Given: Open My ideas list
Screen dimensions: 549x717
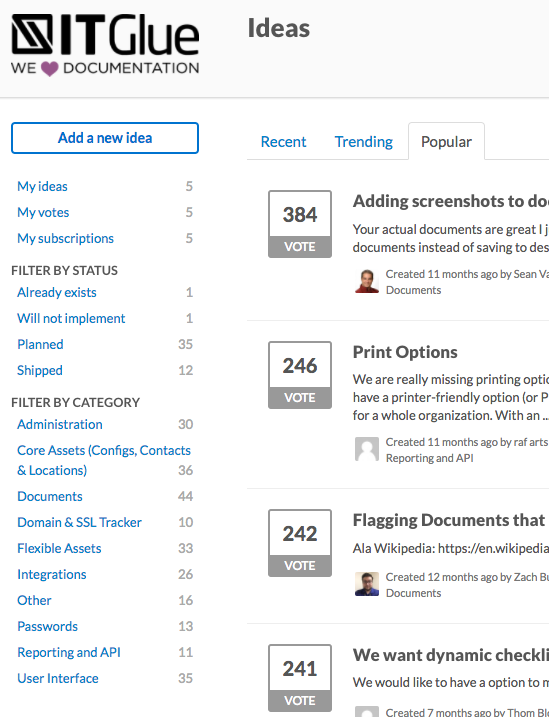Looking at the screenshot, I should pos(42,186).
